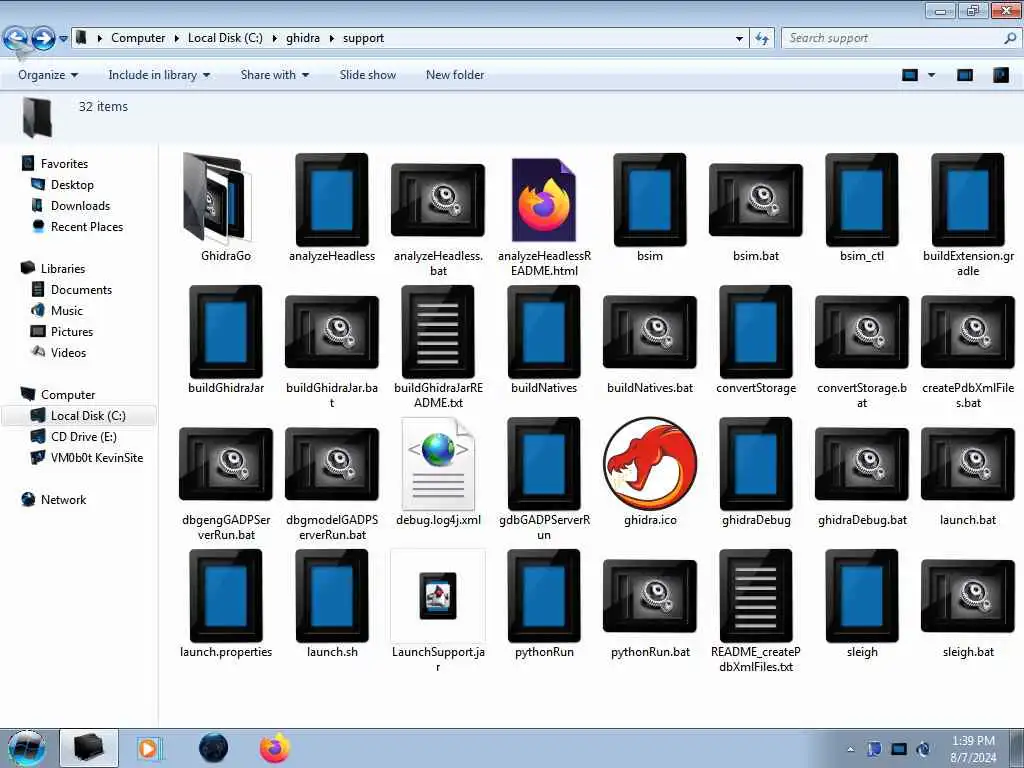Open the media player taskbar icon
Screen dimensions: 1024x768
tap(150, 748)
